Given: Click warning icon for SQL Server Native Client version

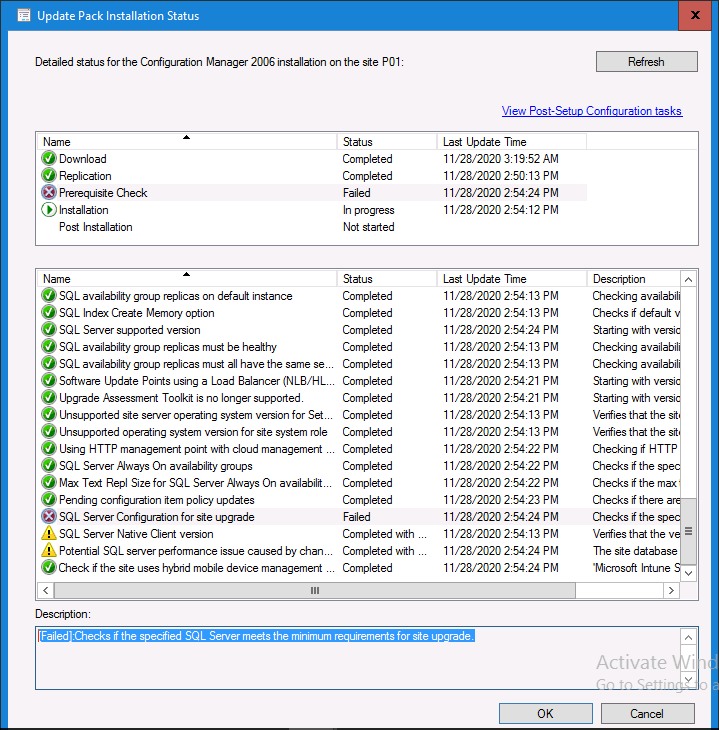Looking at the screenshot, I should [48, 534].
